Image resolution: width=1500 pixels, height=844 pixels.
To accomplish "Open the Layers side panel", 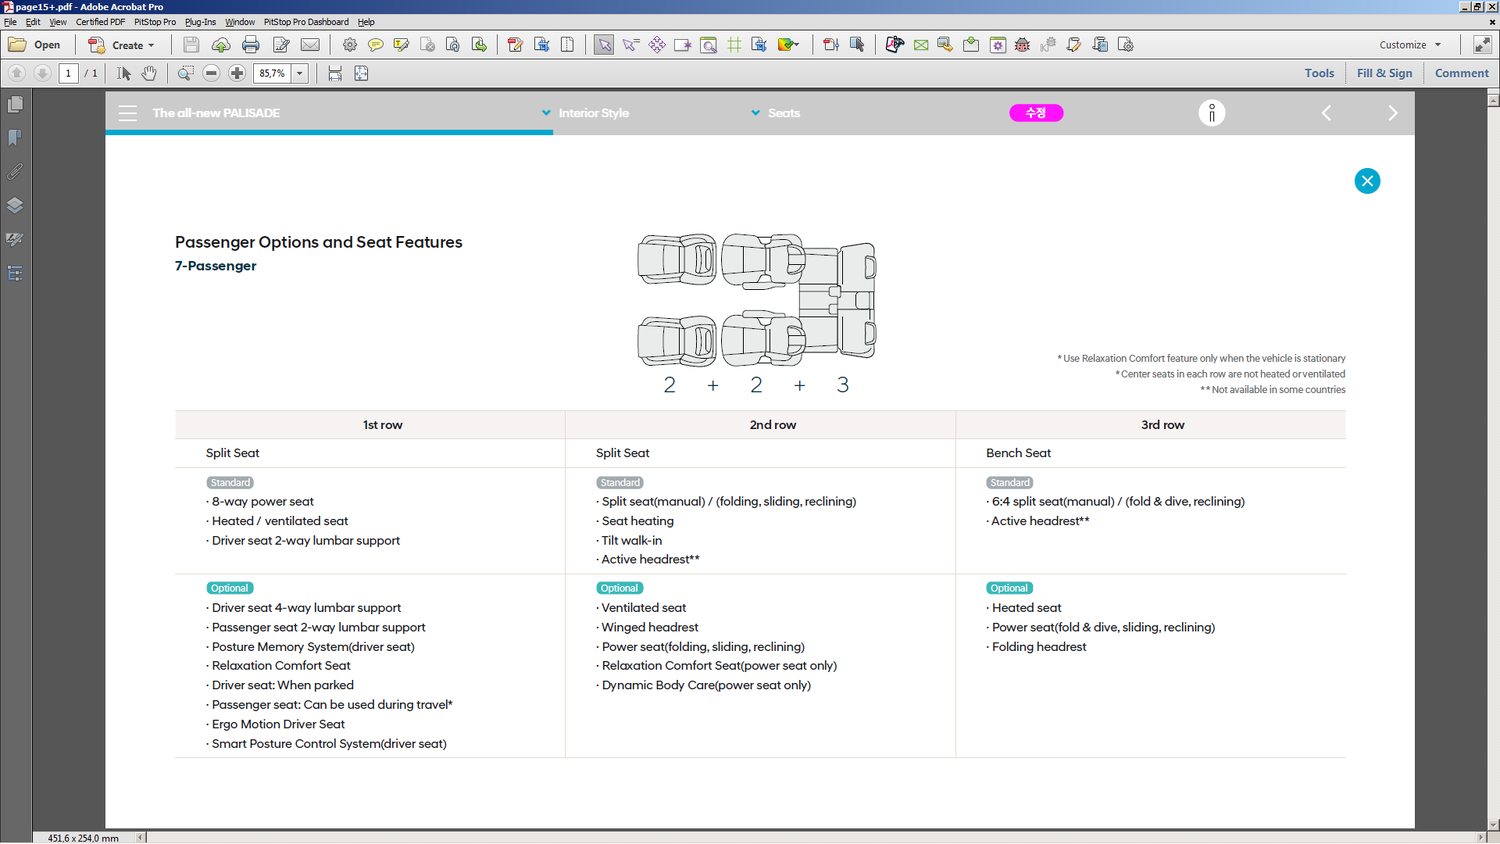I will pos(15,206).
